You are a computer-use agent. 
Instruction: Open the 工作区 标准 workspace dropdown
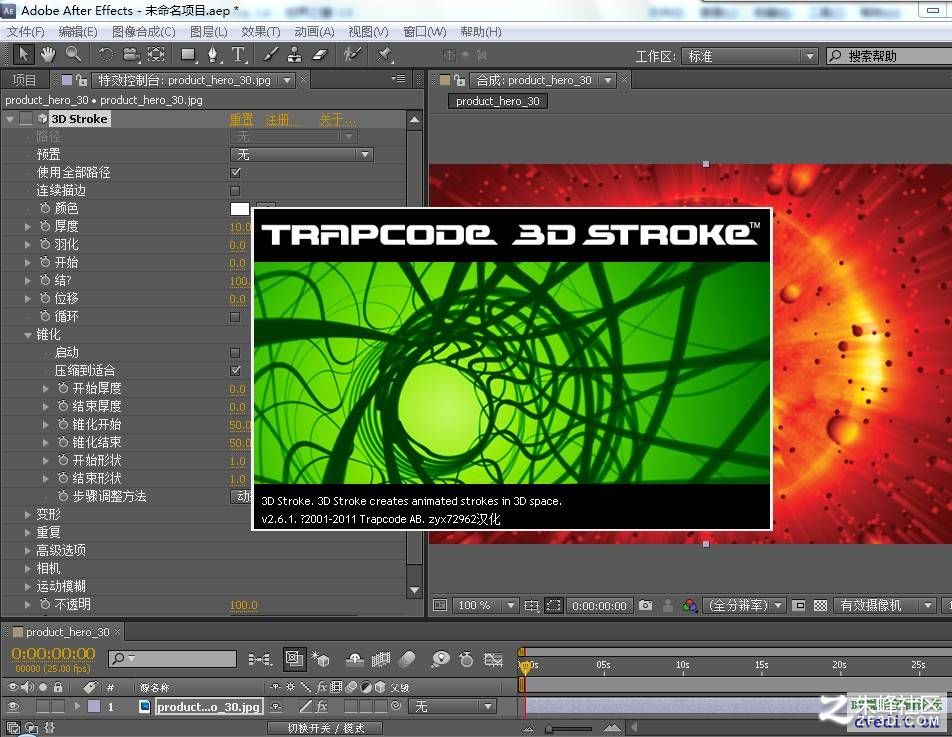tap(749, 56)
